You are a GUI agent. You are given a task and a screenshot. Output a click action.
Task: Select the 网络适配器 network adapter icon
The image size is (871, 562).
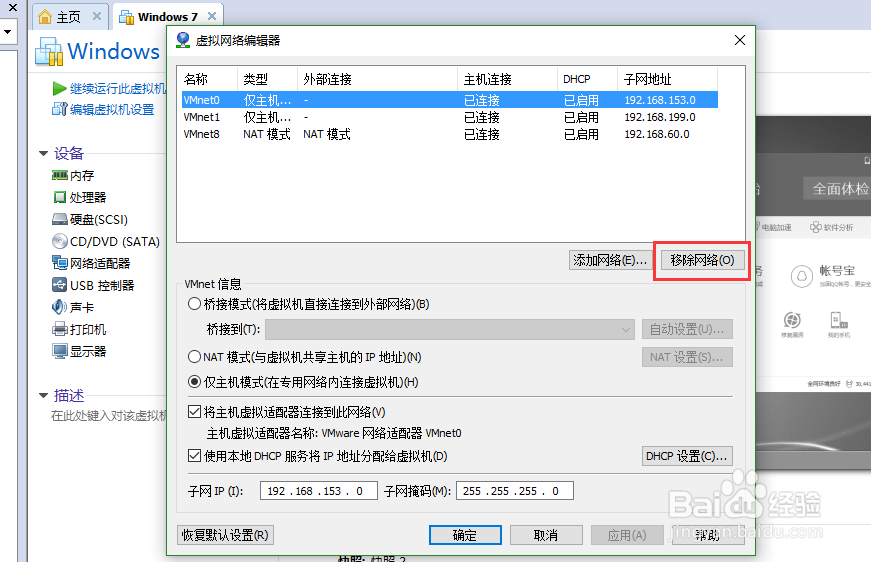(x=59, y=263)
